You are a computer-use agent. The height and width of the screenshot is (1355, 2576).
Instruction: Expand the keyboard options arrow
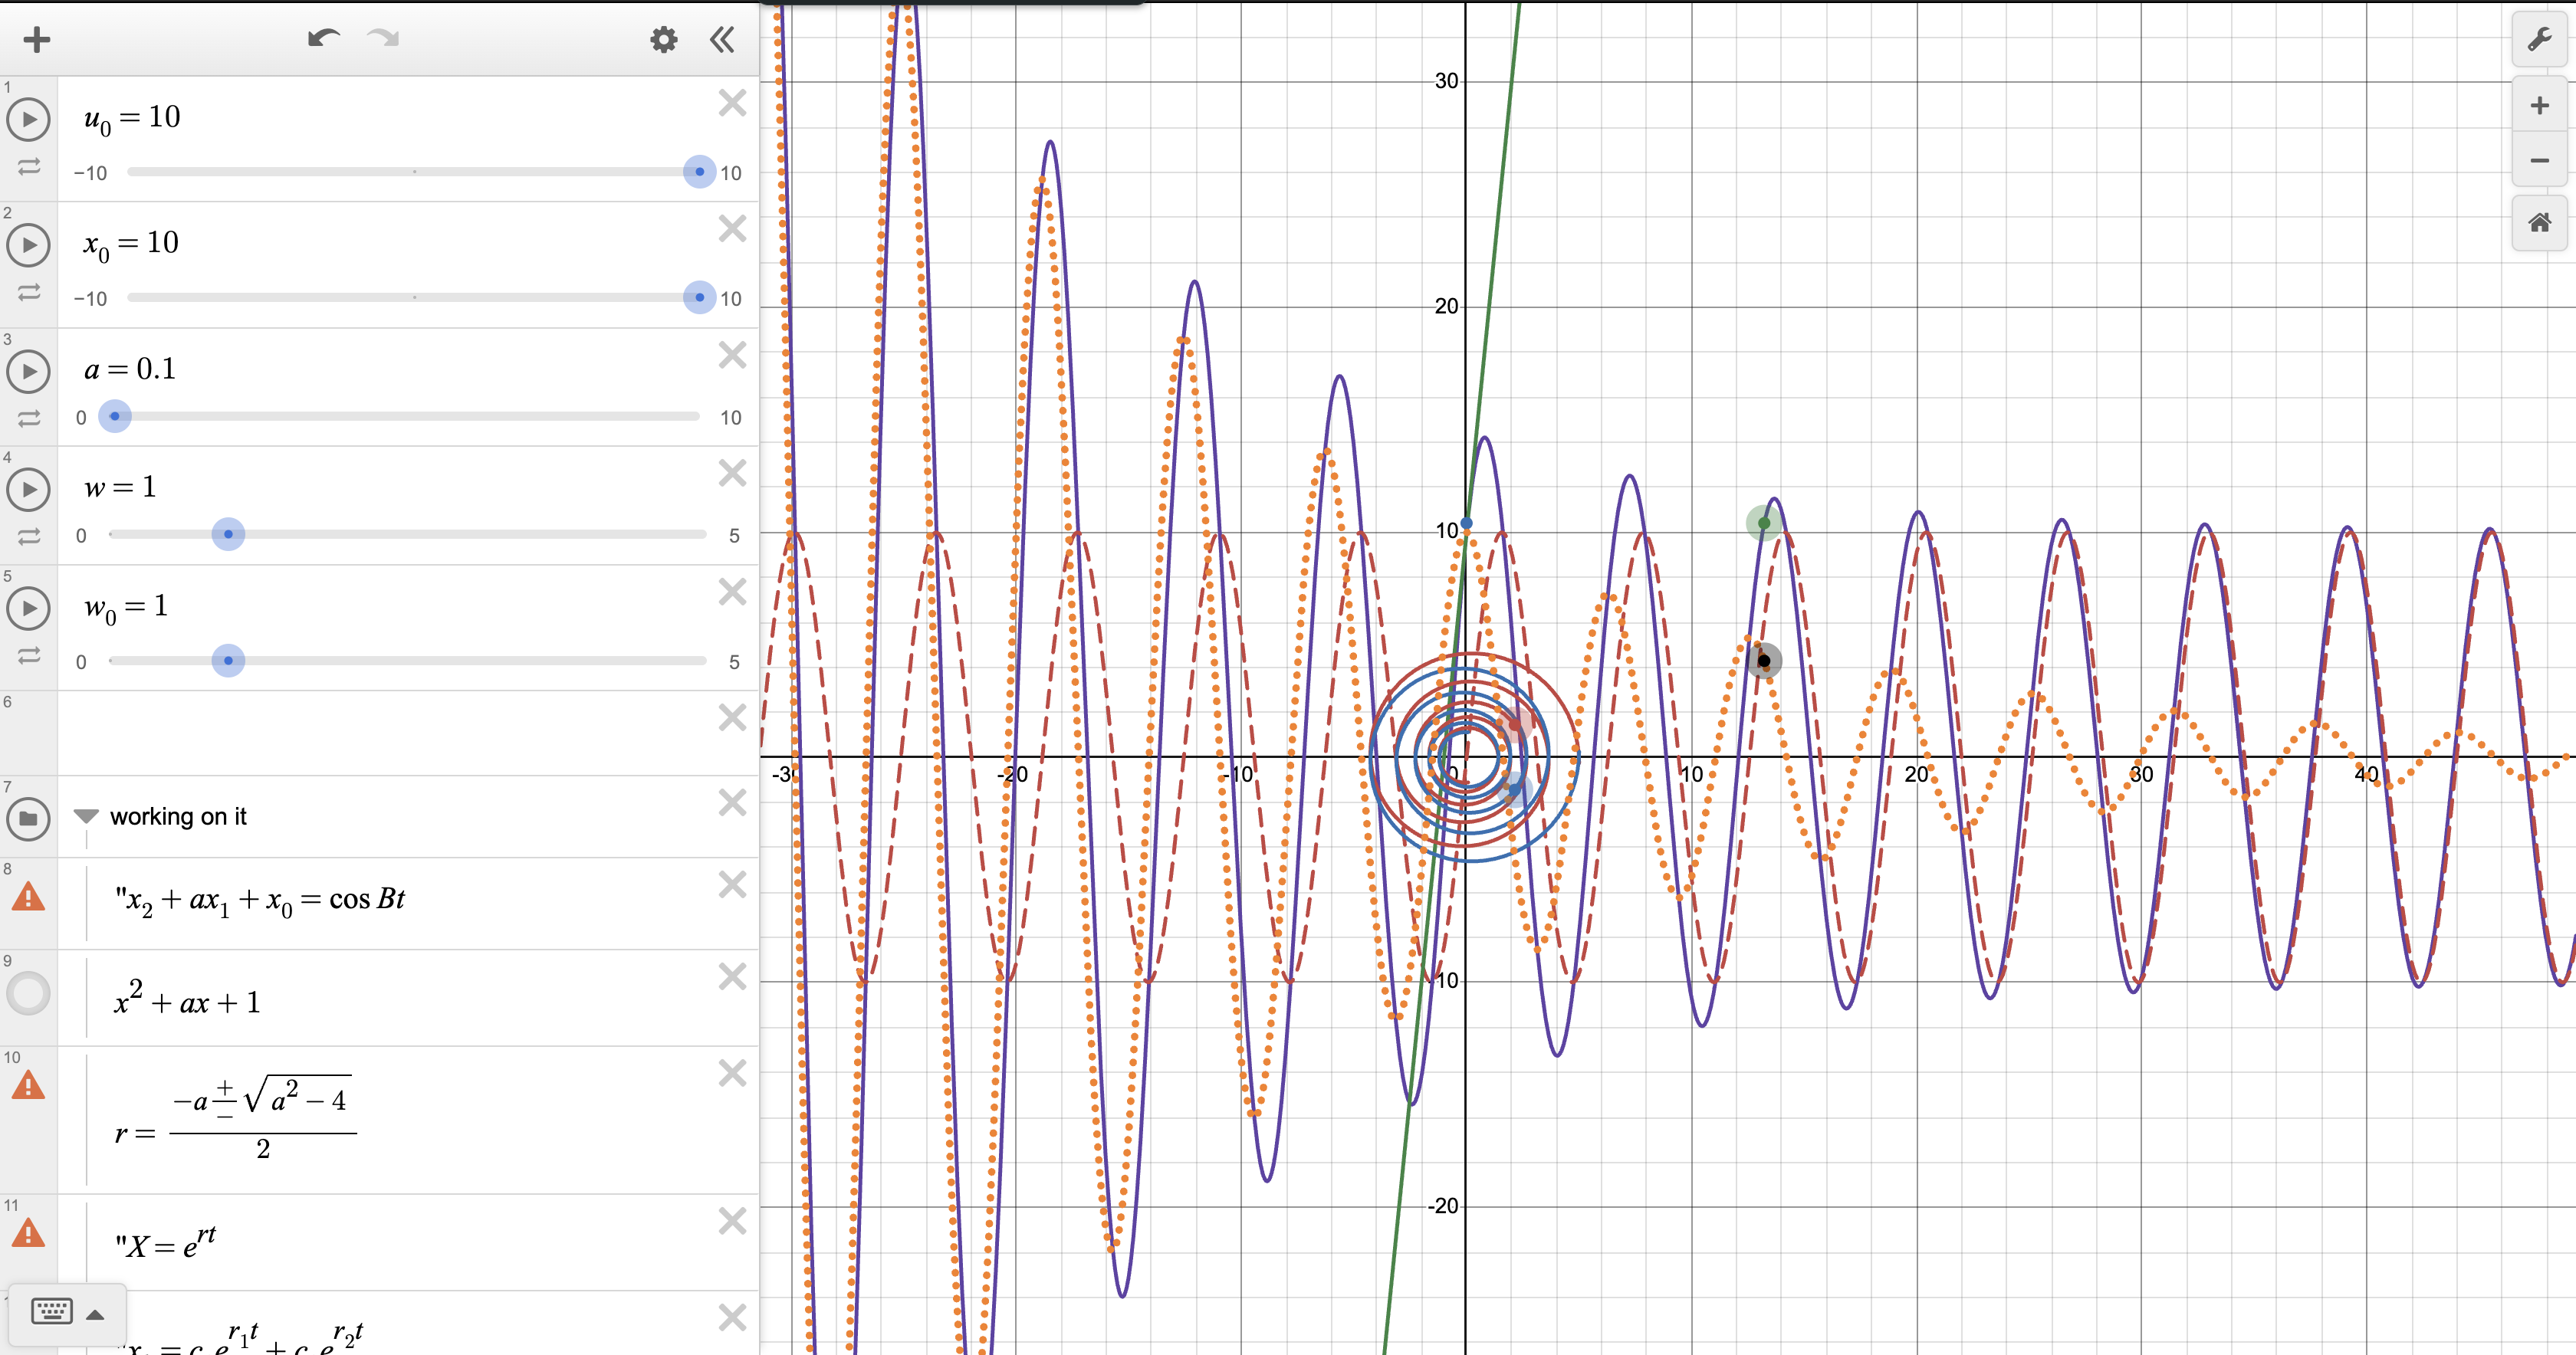point(95,1314)
